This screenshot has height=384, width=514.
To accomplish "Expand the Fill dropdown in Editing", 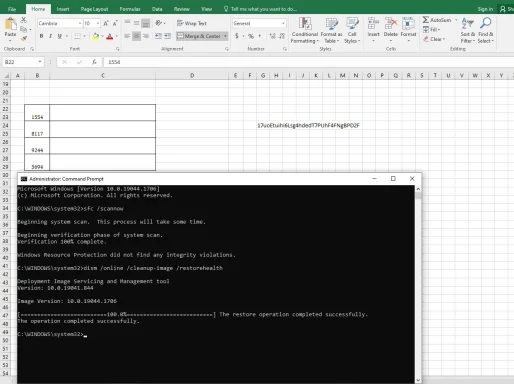I will coord(439,29).
